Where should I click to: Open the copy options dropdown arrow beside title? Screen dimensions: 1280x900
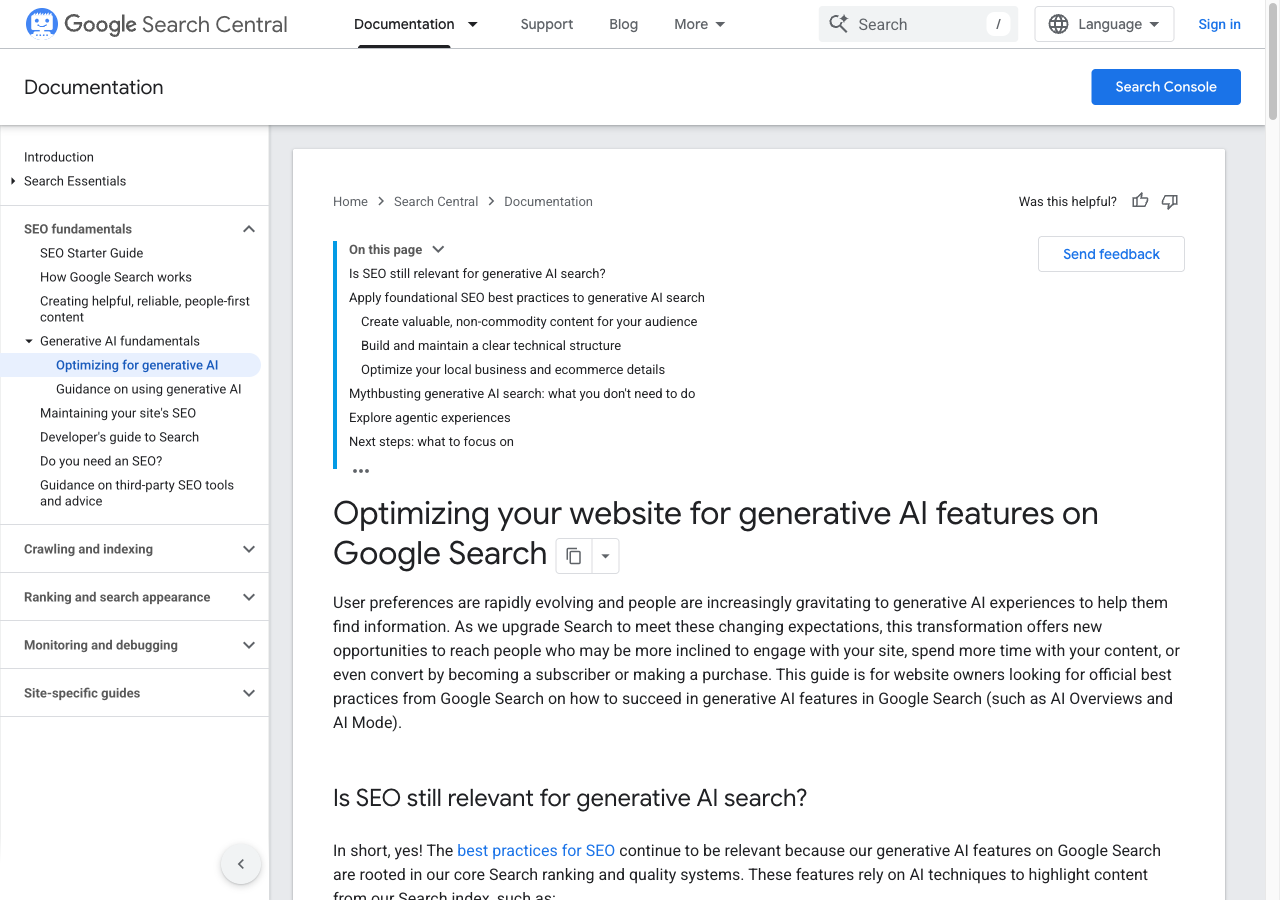(605, 556)
